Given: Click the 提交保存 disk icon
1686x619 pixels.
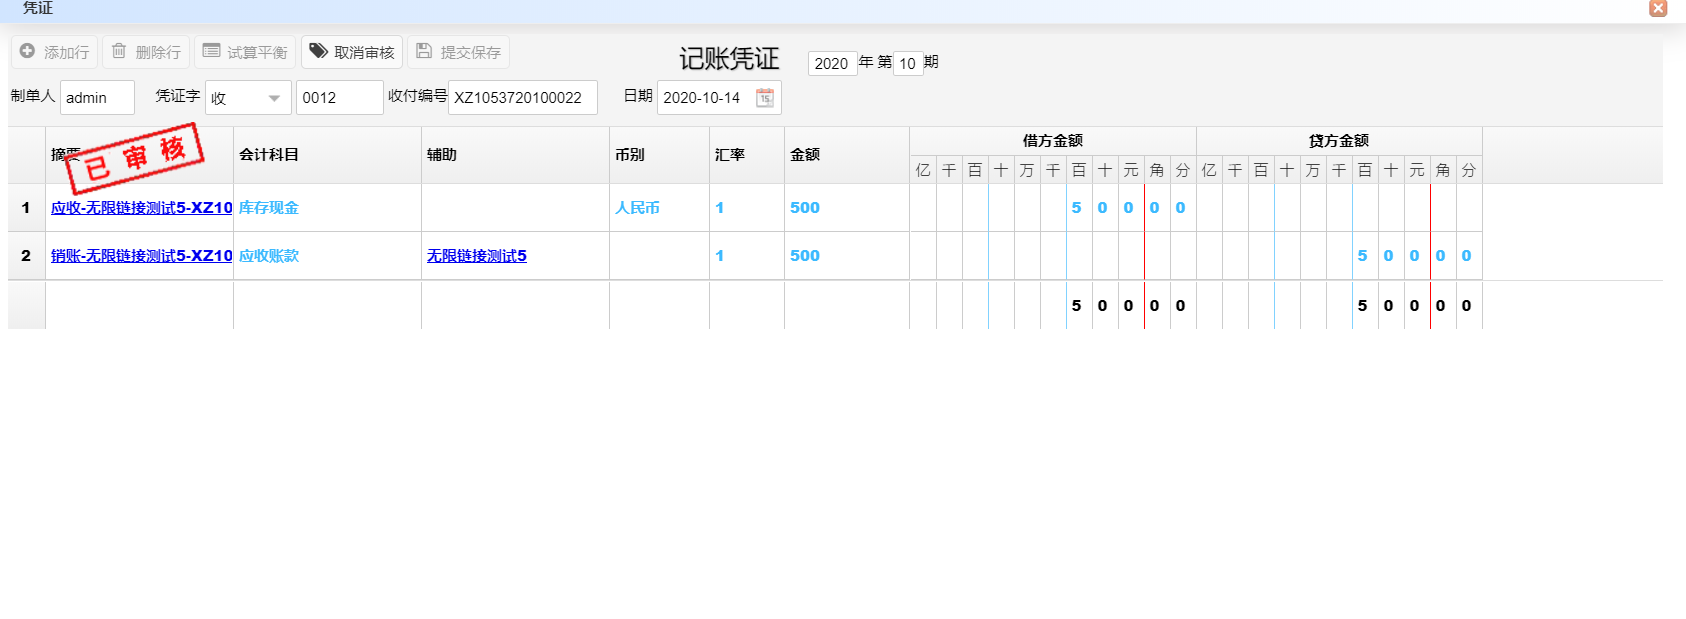Looking at the screenshot, I should point(424,51).
